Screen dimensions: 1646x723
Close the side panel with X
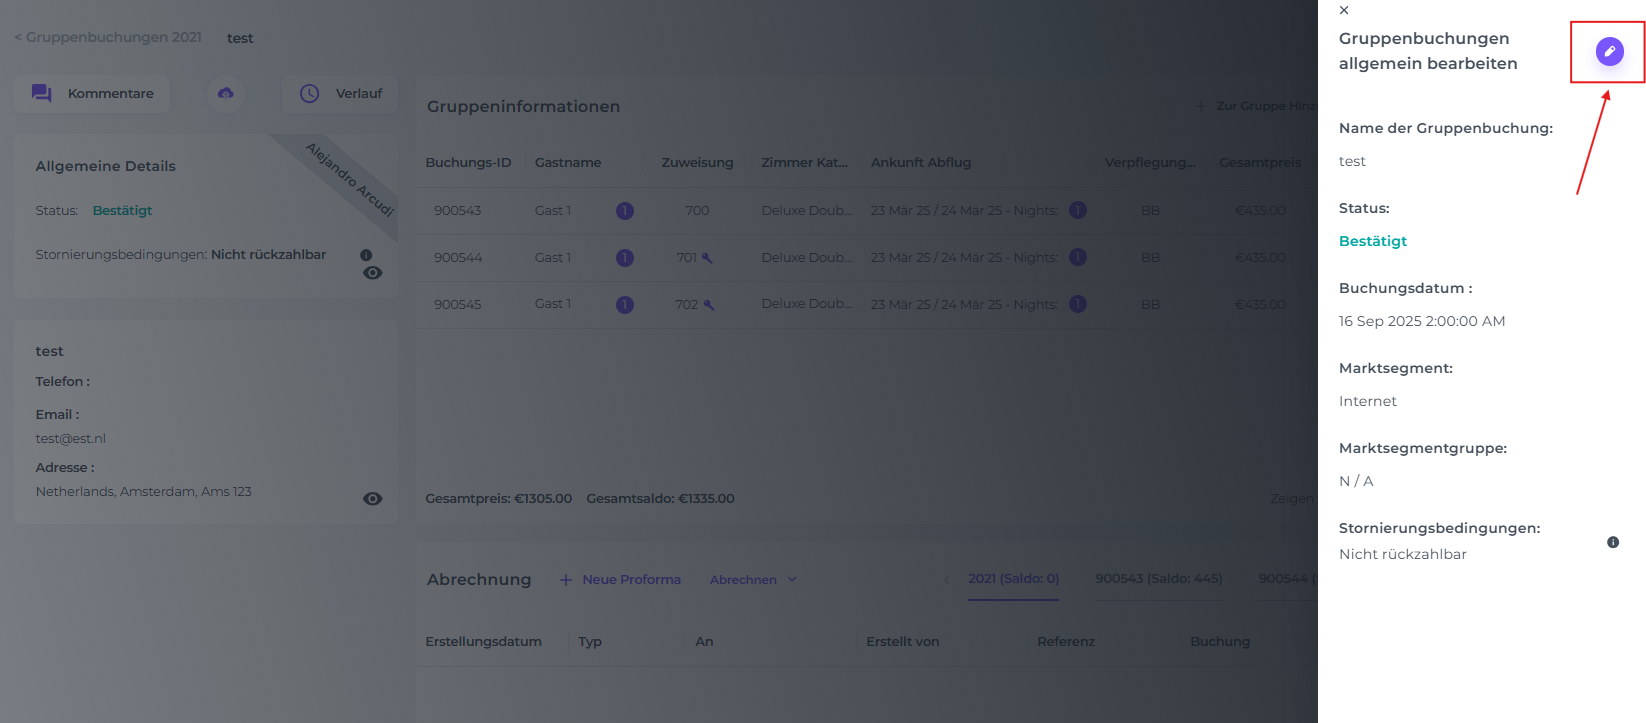click(1344, 10)
